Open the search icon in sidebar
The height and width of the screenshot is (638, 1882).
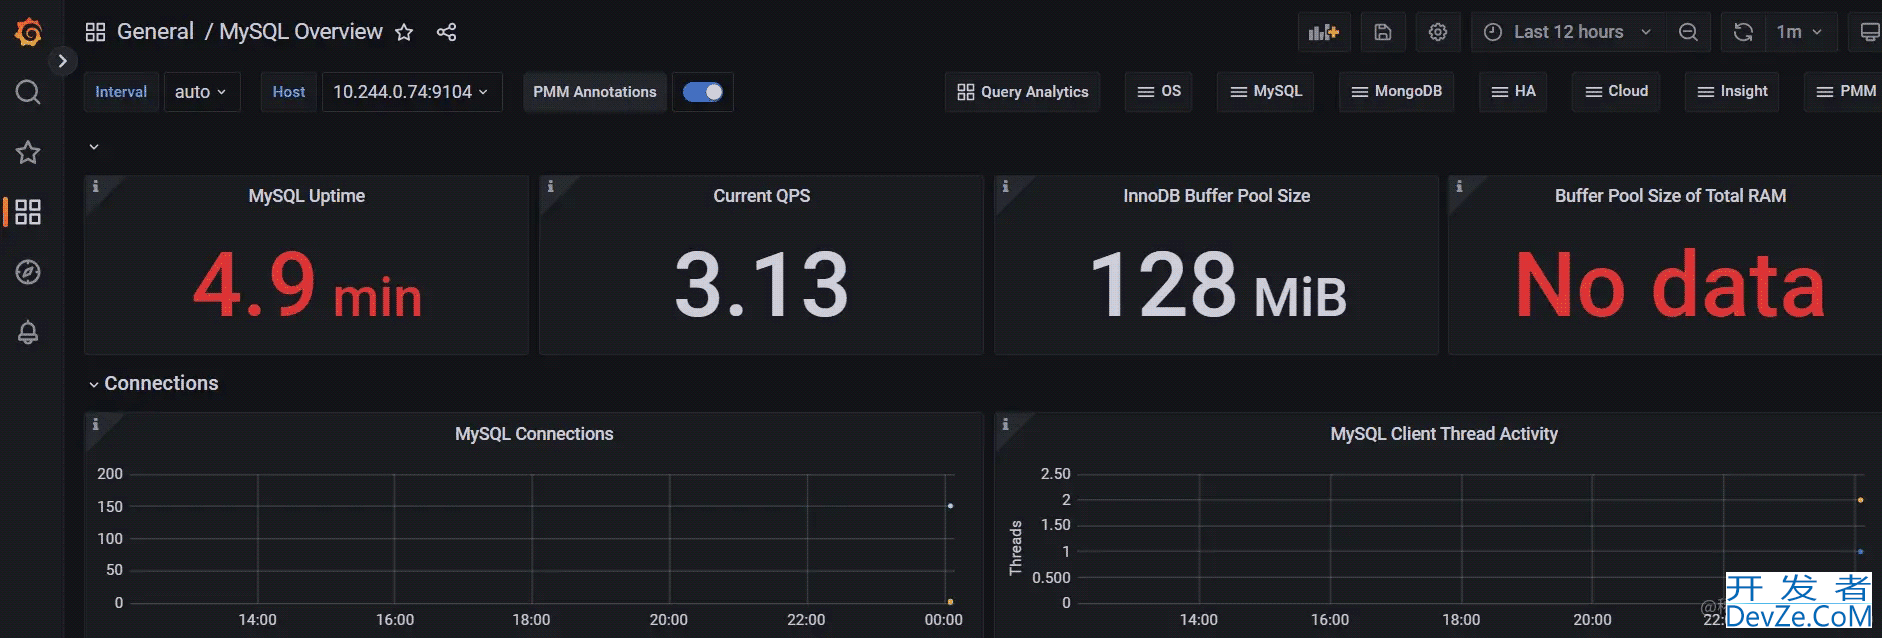tap(28, 92)
